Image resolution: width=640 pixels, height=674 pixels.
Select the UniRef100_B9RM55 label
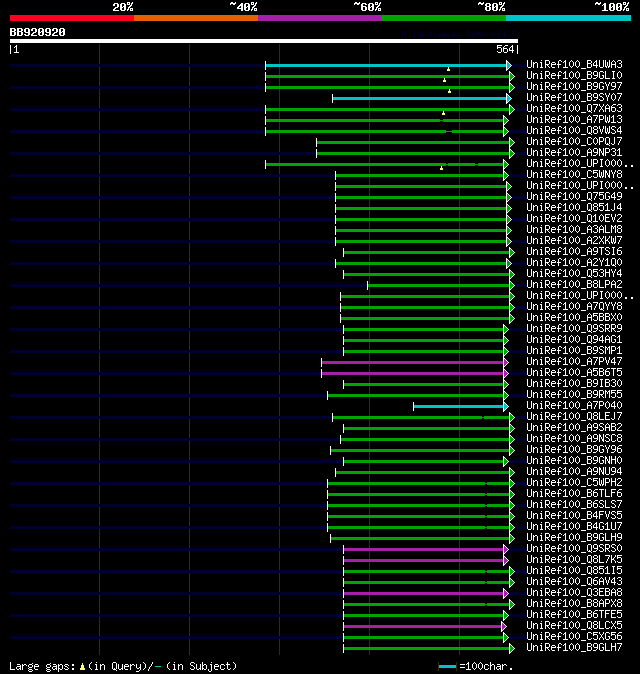574,395
